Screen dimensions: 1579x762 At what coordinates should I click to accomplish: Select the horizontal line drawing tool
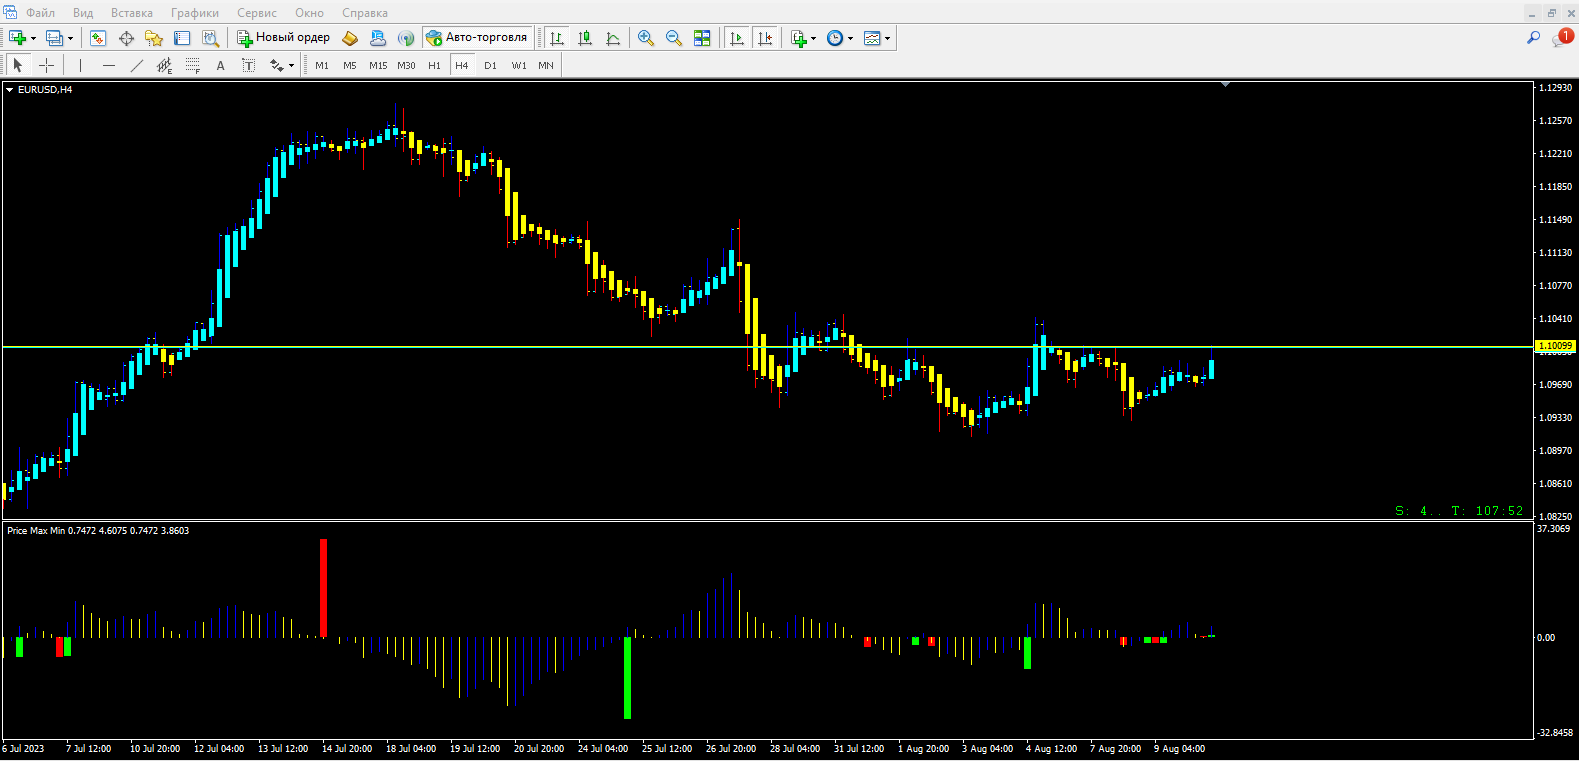pos(109,65)
